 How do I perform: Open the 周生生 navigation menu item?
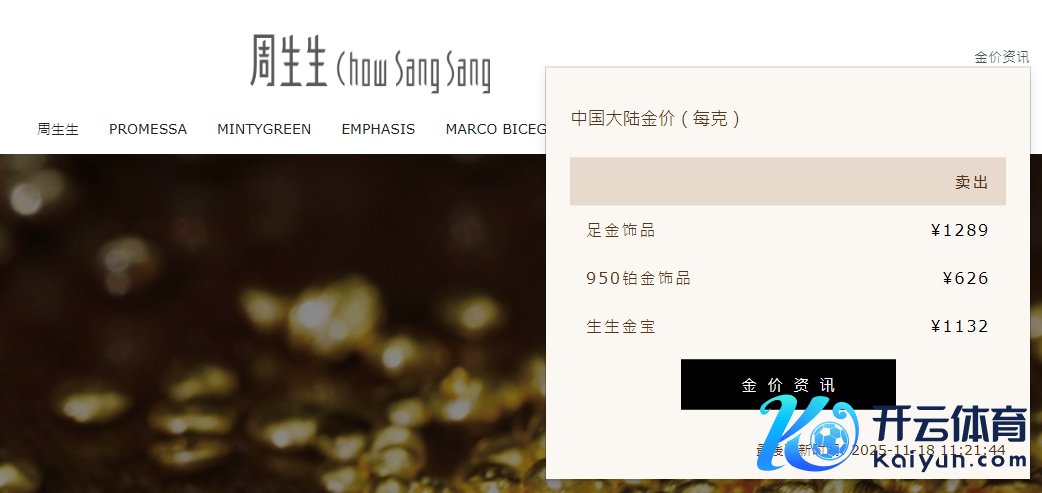[58, 129]
